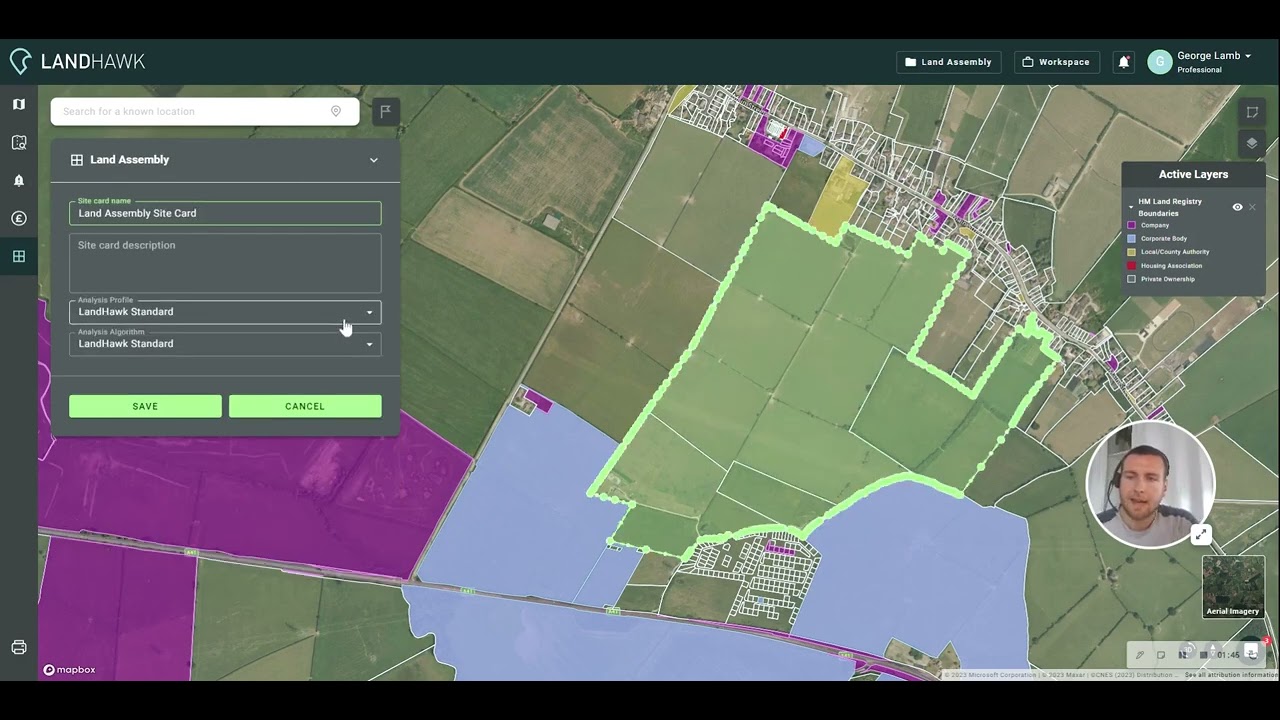This screenshot has height=720, width=1280.
Task: Collapse the Land Assembly panel chevron
Action: click(x=374, y=160)
